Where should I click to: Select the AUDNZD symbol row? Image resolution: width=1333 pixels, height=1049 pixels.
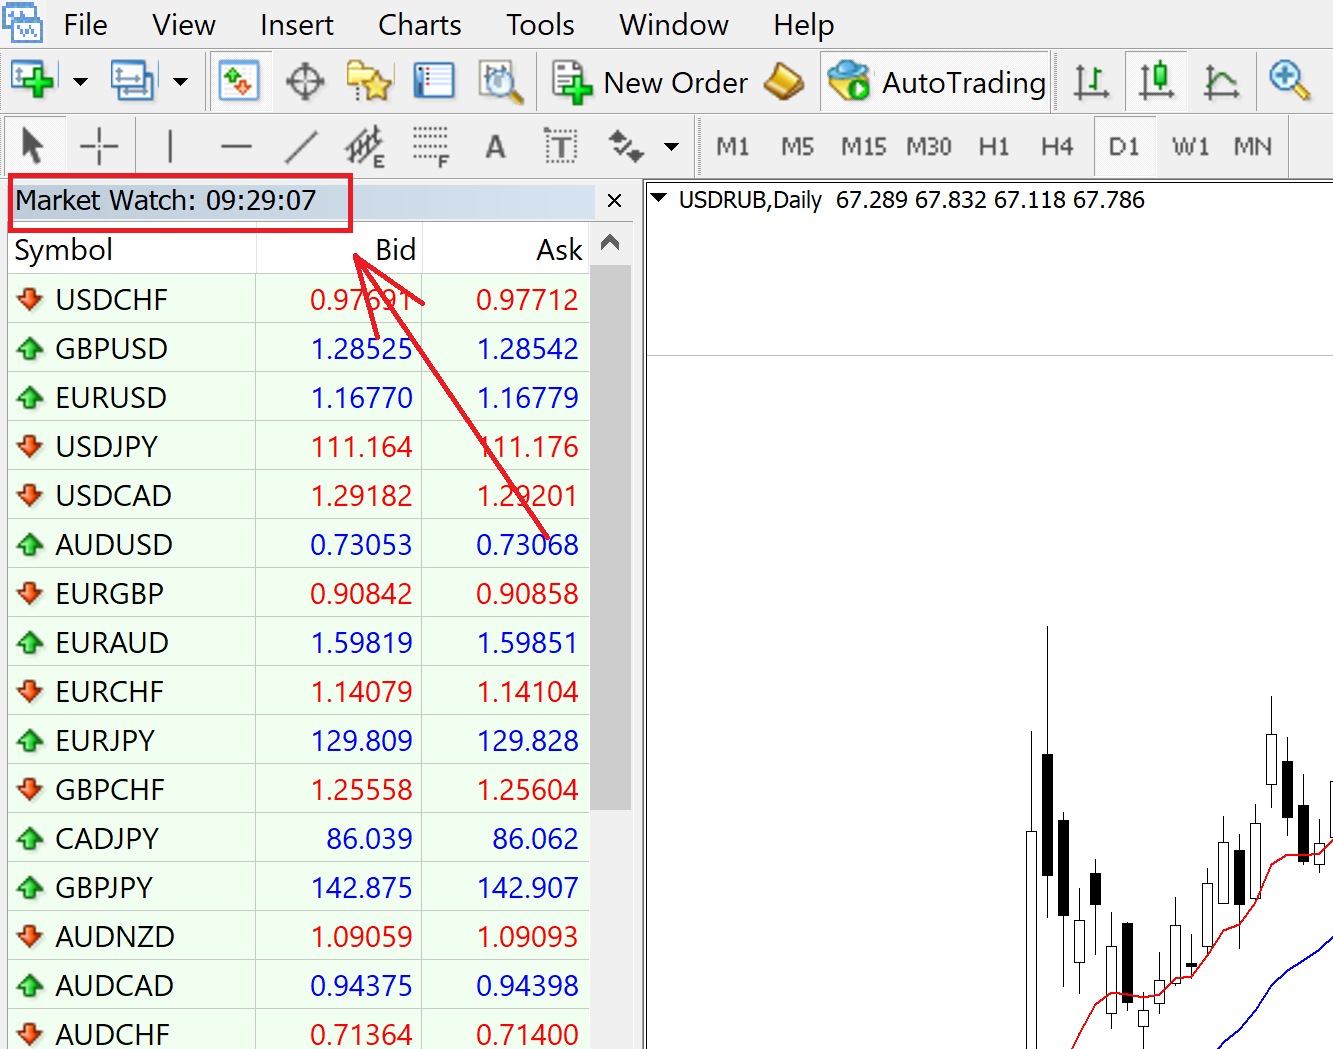(299, 936)
